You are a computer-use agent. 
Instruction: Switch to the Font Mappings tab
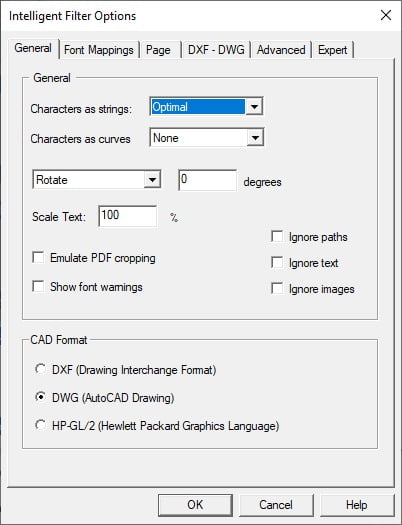(99, 50)
